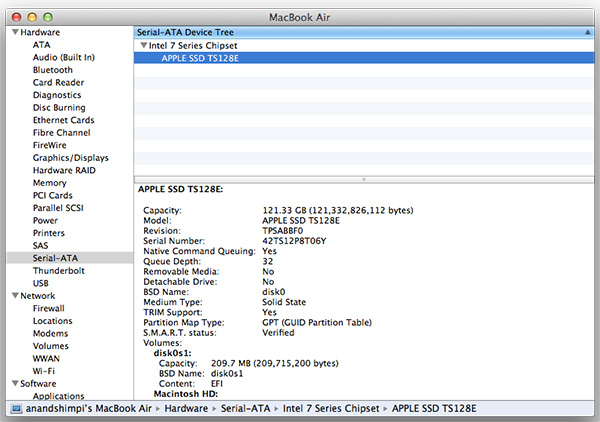Select the APPLE SSD TS128E device row
This screenshot has width=600, height=422.
click(364, 58)
